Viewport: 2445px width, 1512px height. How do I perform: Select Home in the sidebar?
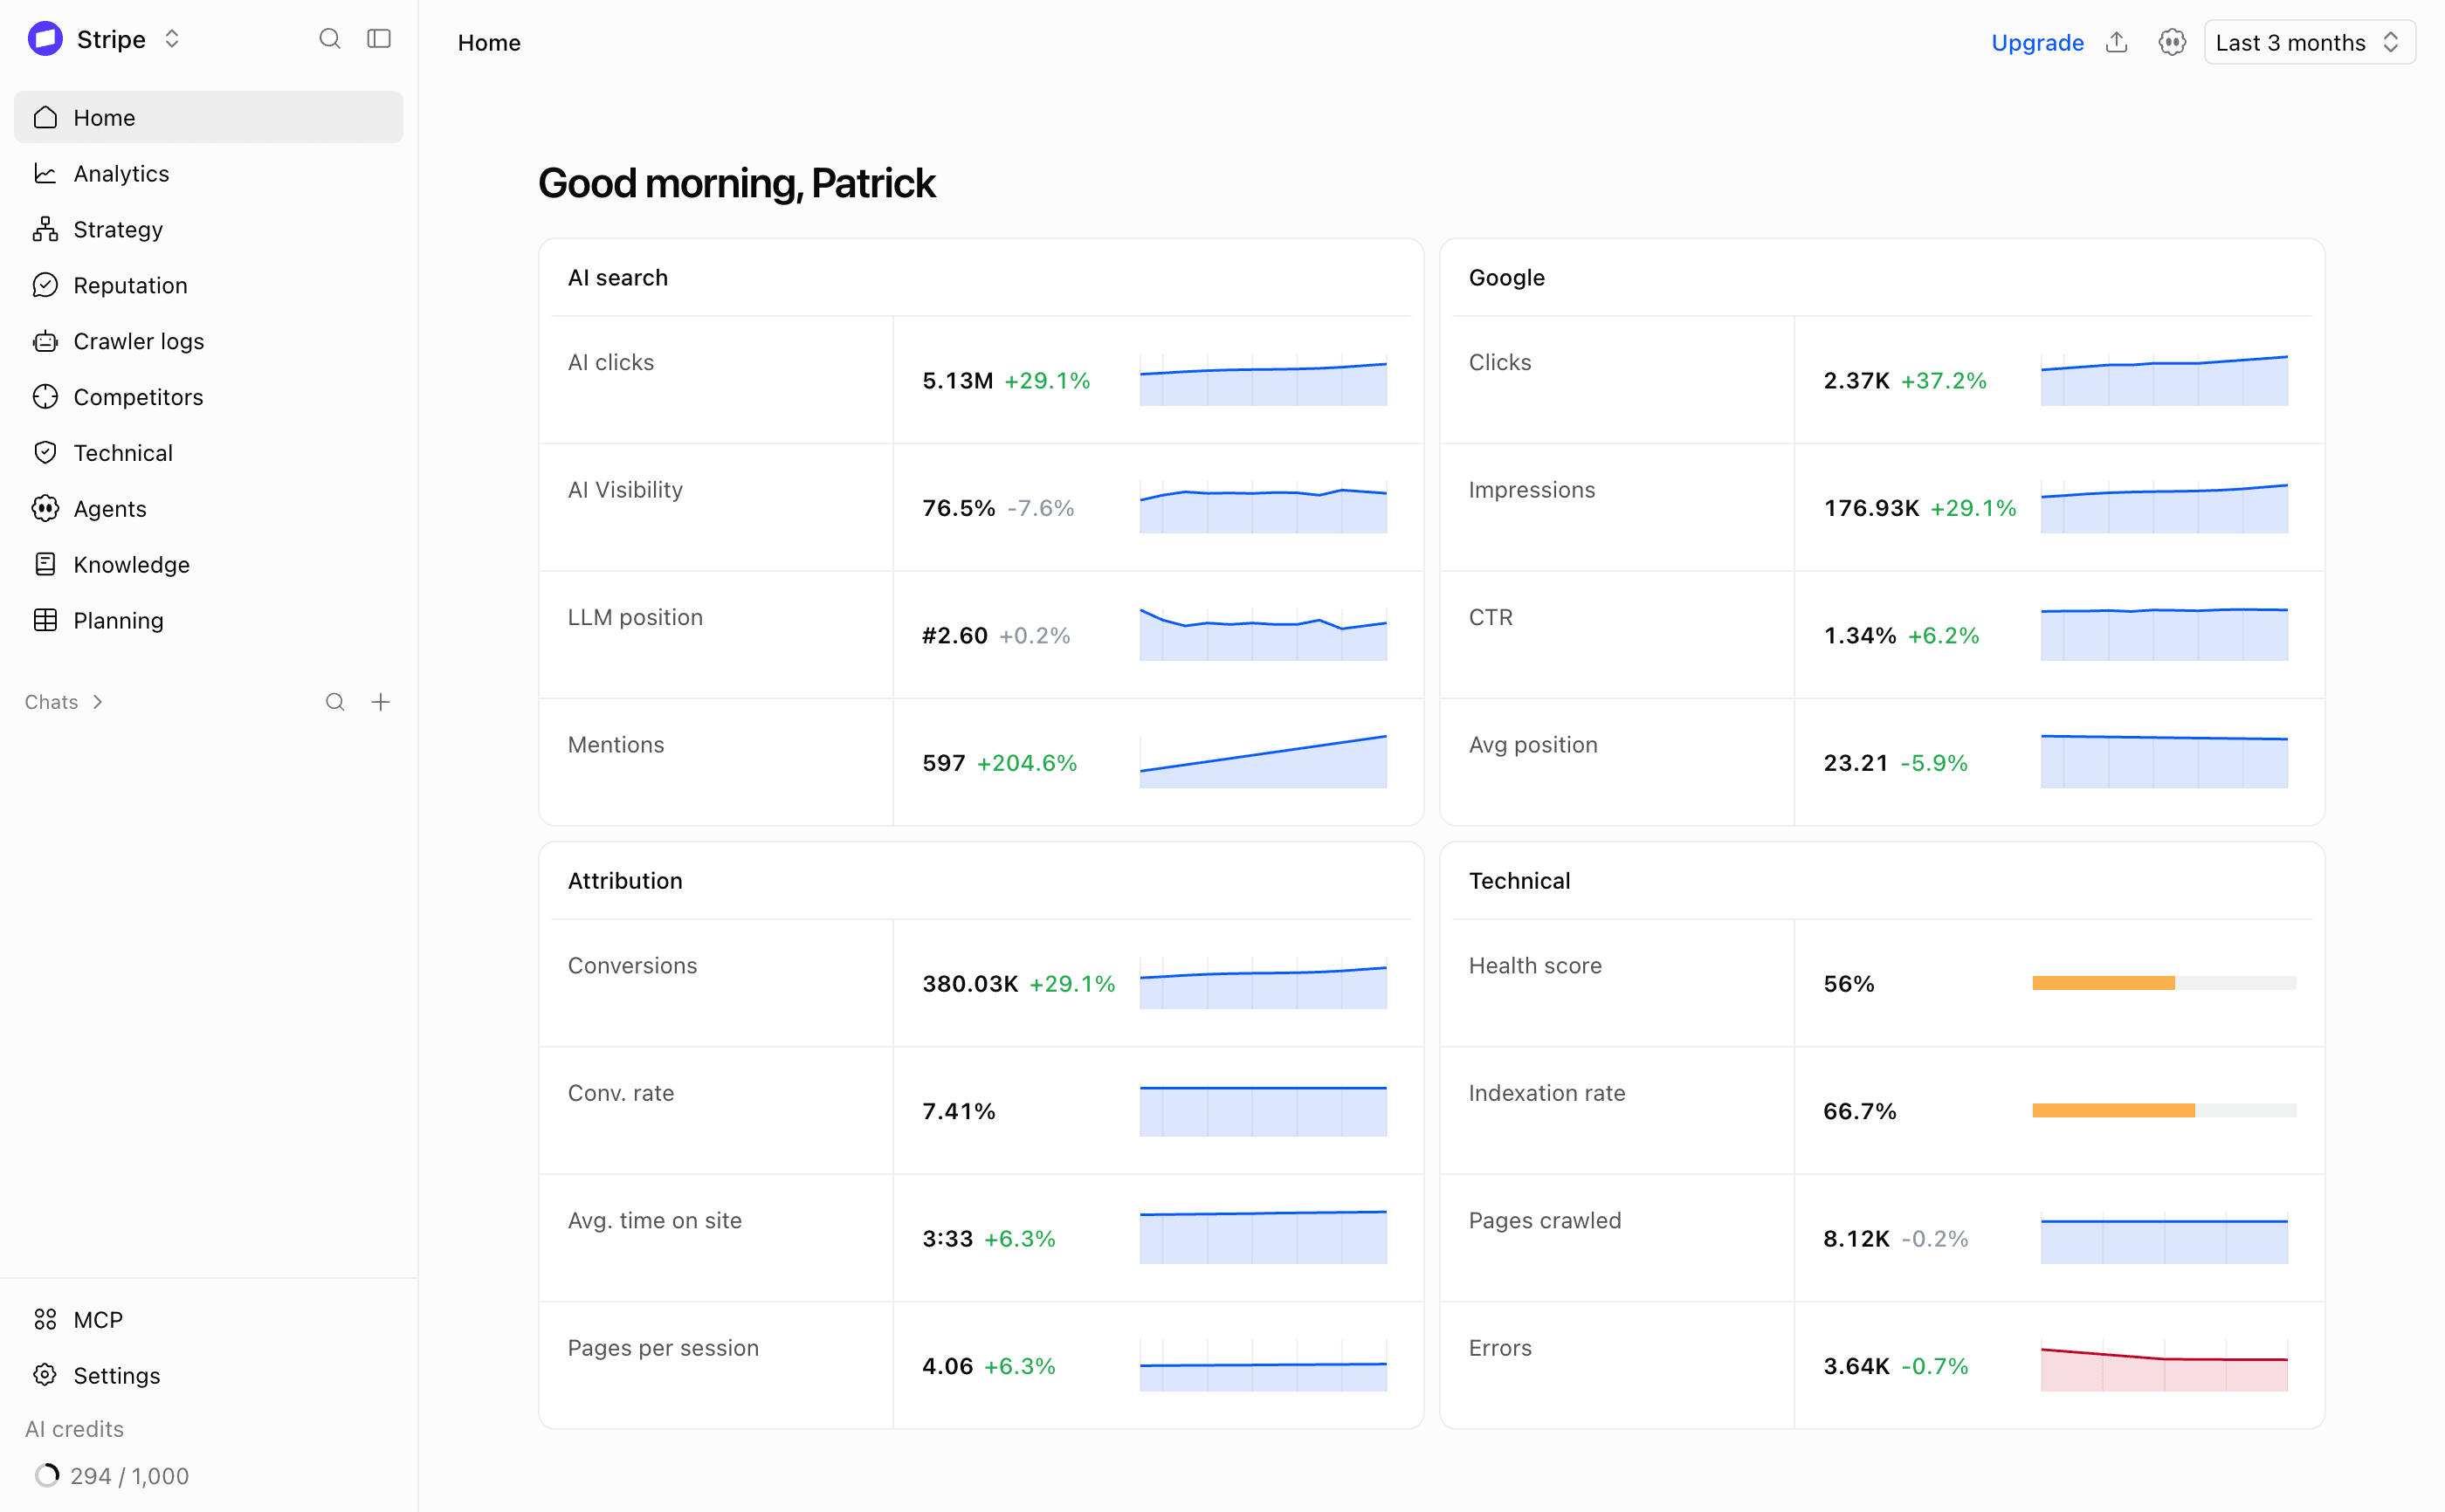click(208, 117)
